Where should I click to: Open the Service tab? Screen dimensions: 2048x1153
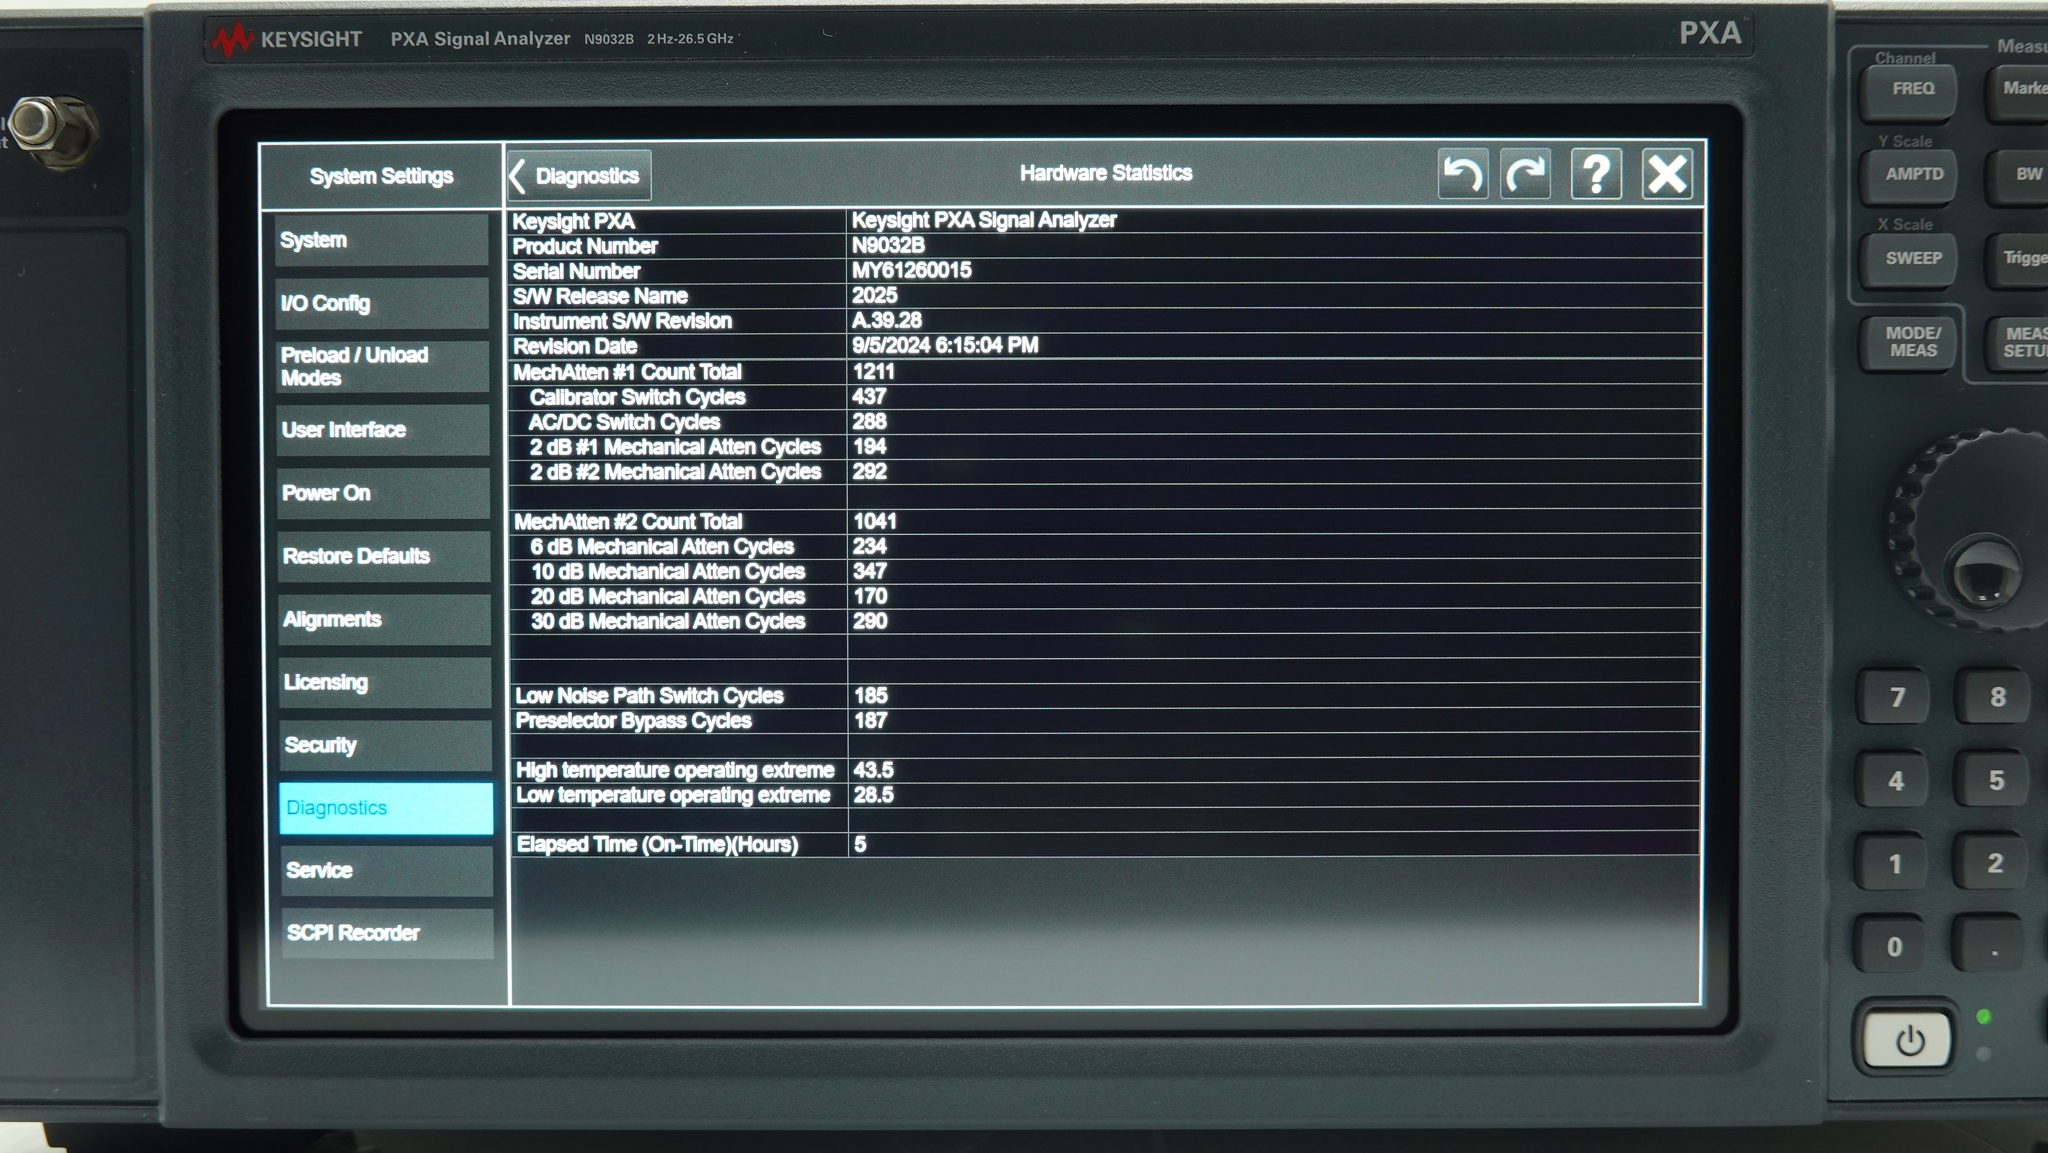pyautogui.click(x=387, y=870)
